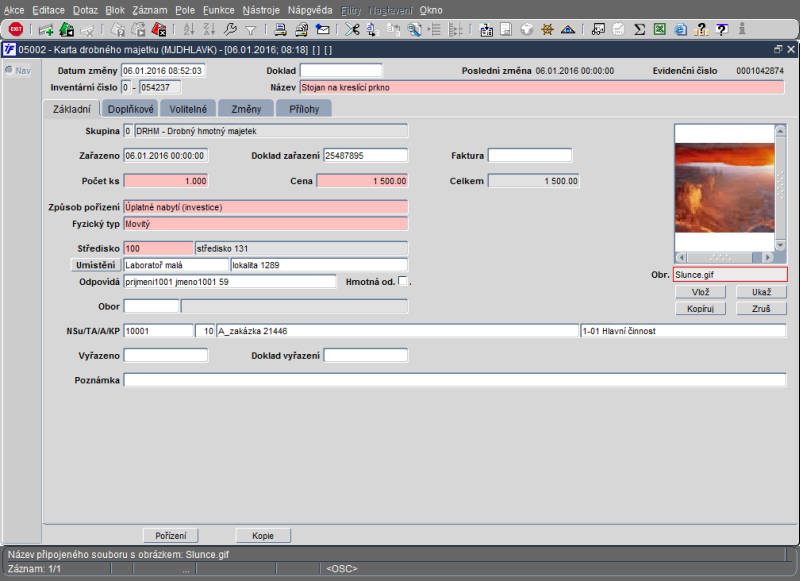Click the Ukaž button
800x581 pixels.
[761, 292]
